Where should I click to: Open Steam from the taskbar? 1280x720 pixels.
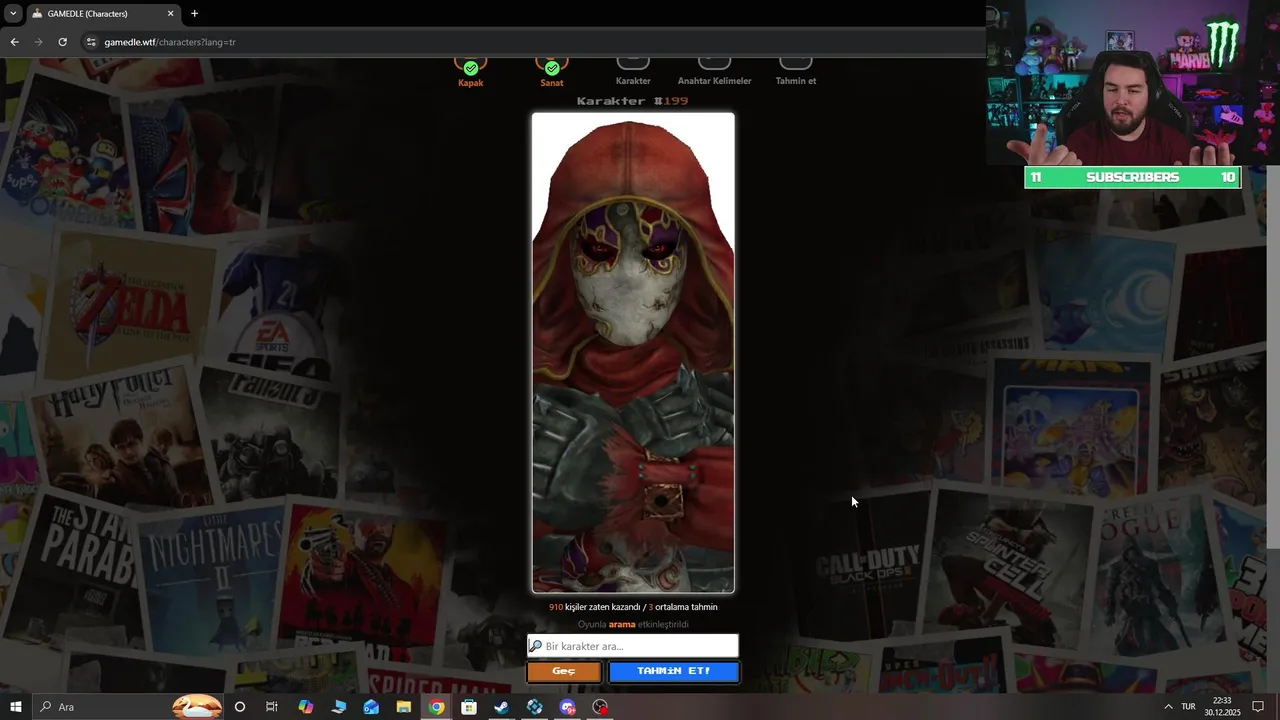502,707
